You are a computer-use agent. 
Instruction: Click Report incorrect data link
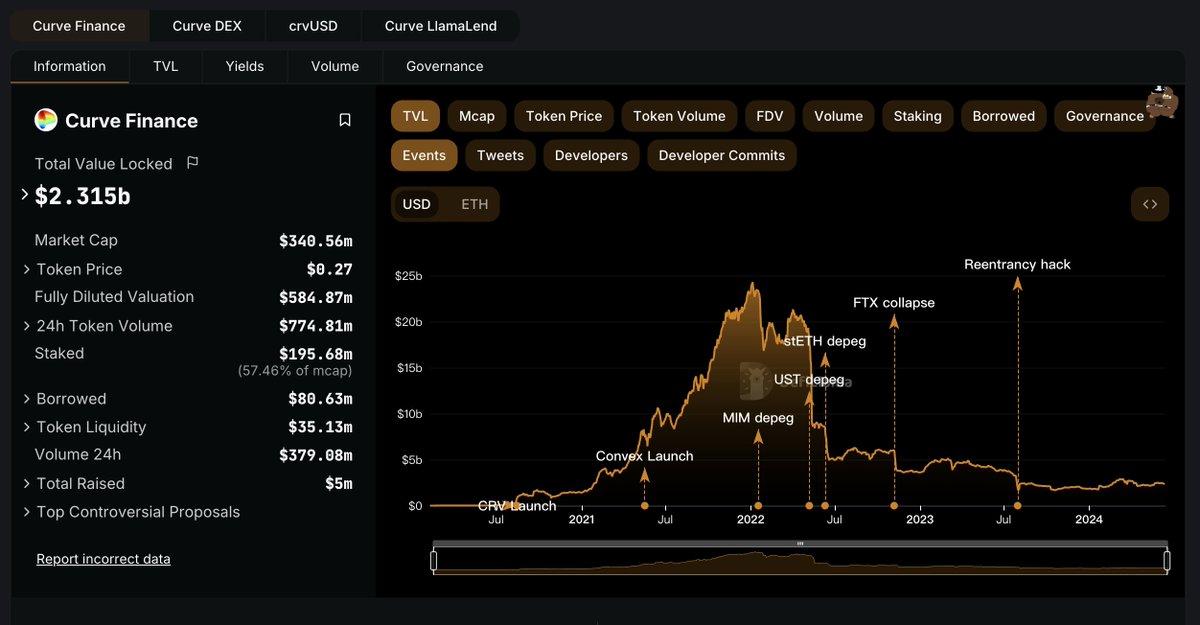[x=103, y=559]
